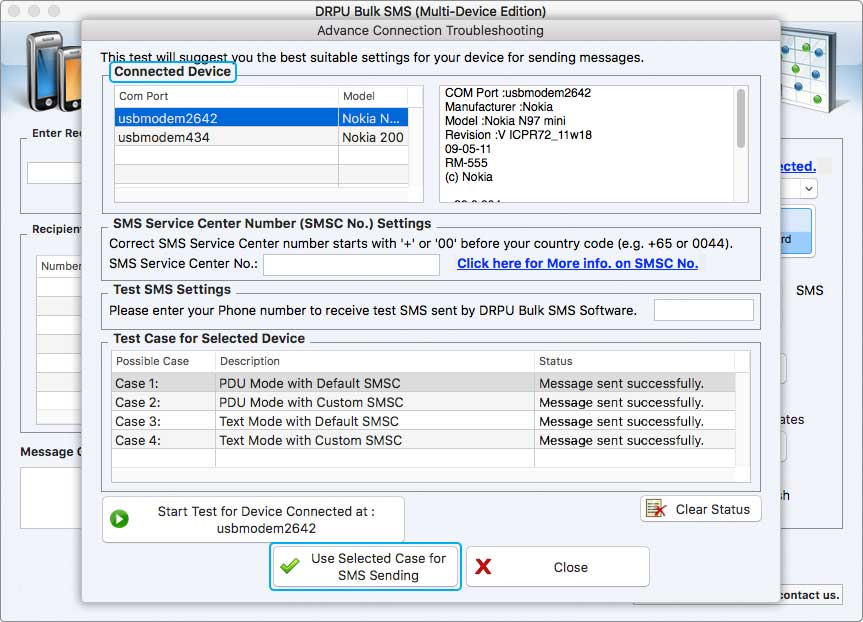Screen dimensions: 863x622
Task: Open Click here for More info on SMSC No.
Action: click(x=577, y=263)
